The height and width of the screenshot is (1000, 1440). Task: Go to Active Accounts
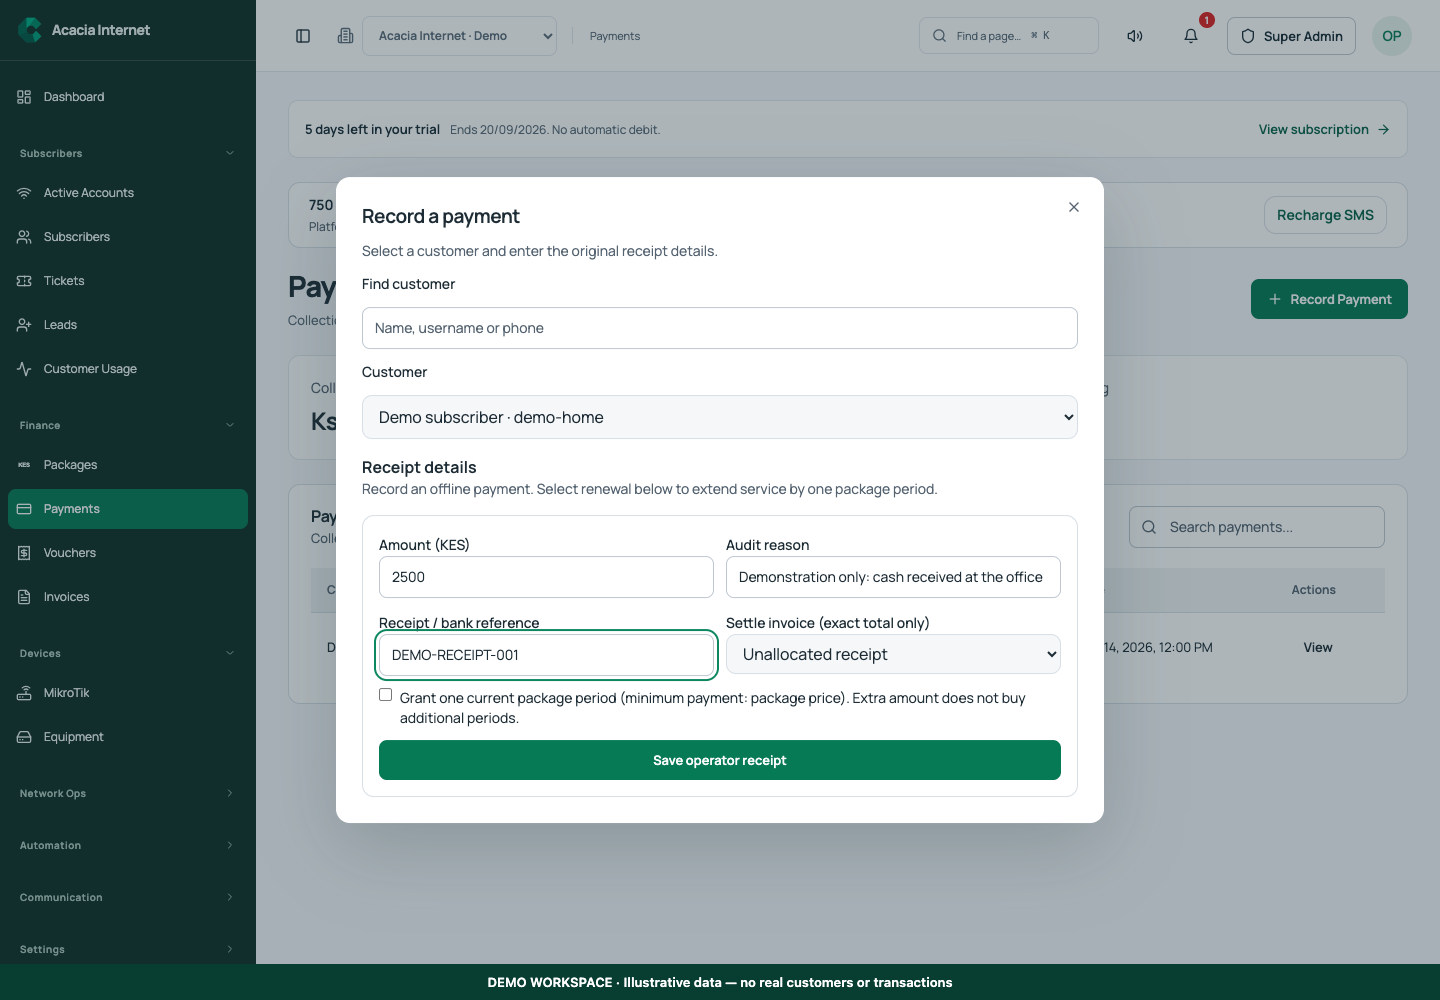coord(128,193)
